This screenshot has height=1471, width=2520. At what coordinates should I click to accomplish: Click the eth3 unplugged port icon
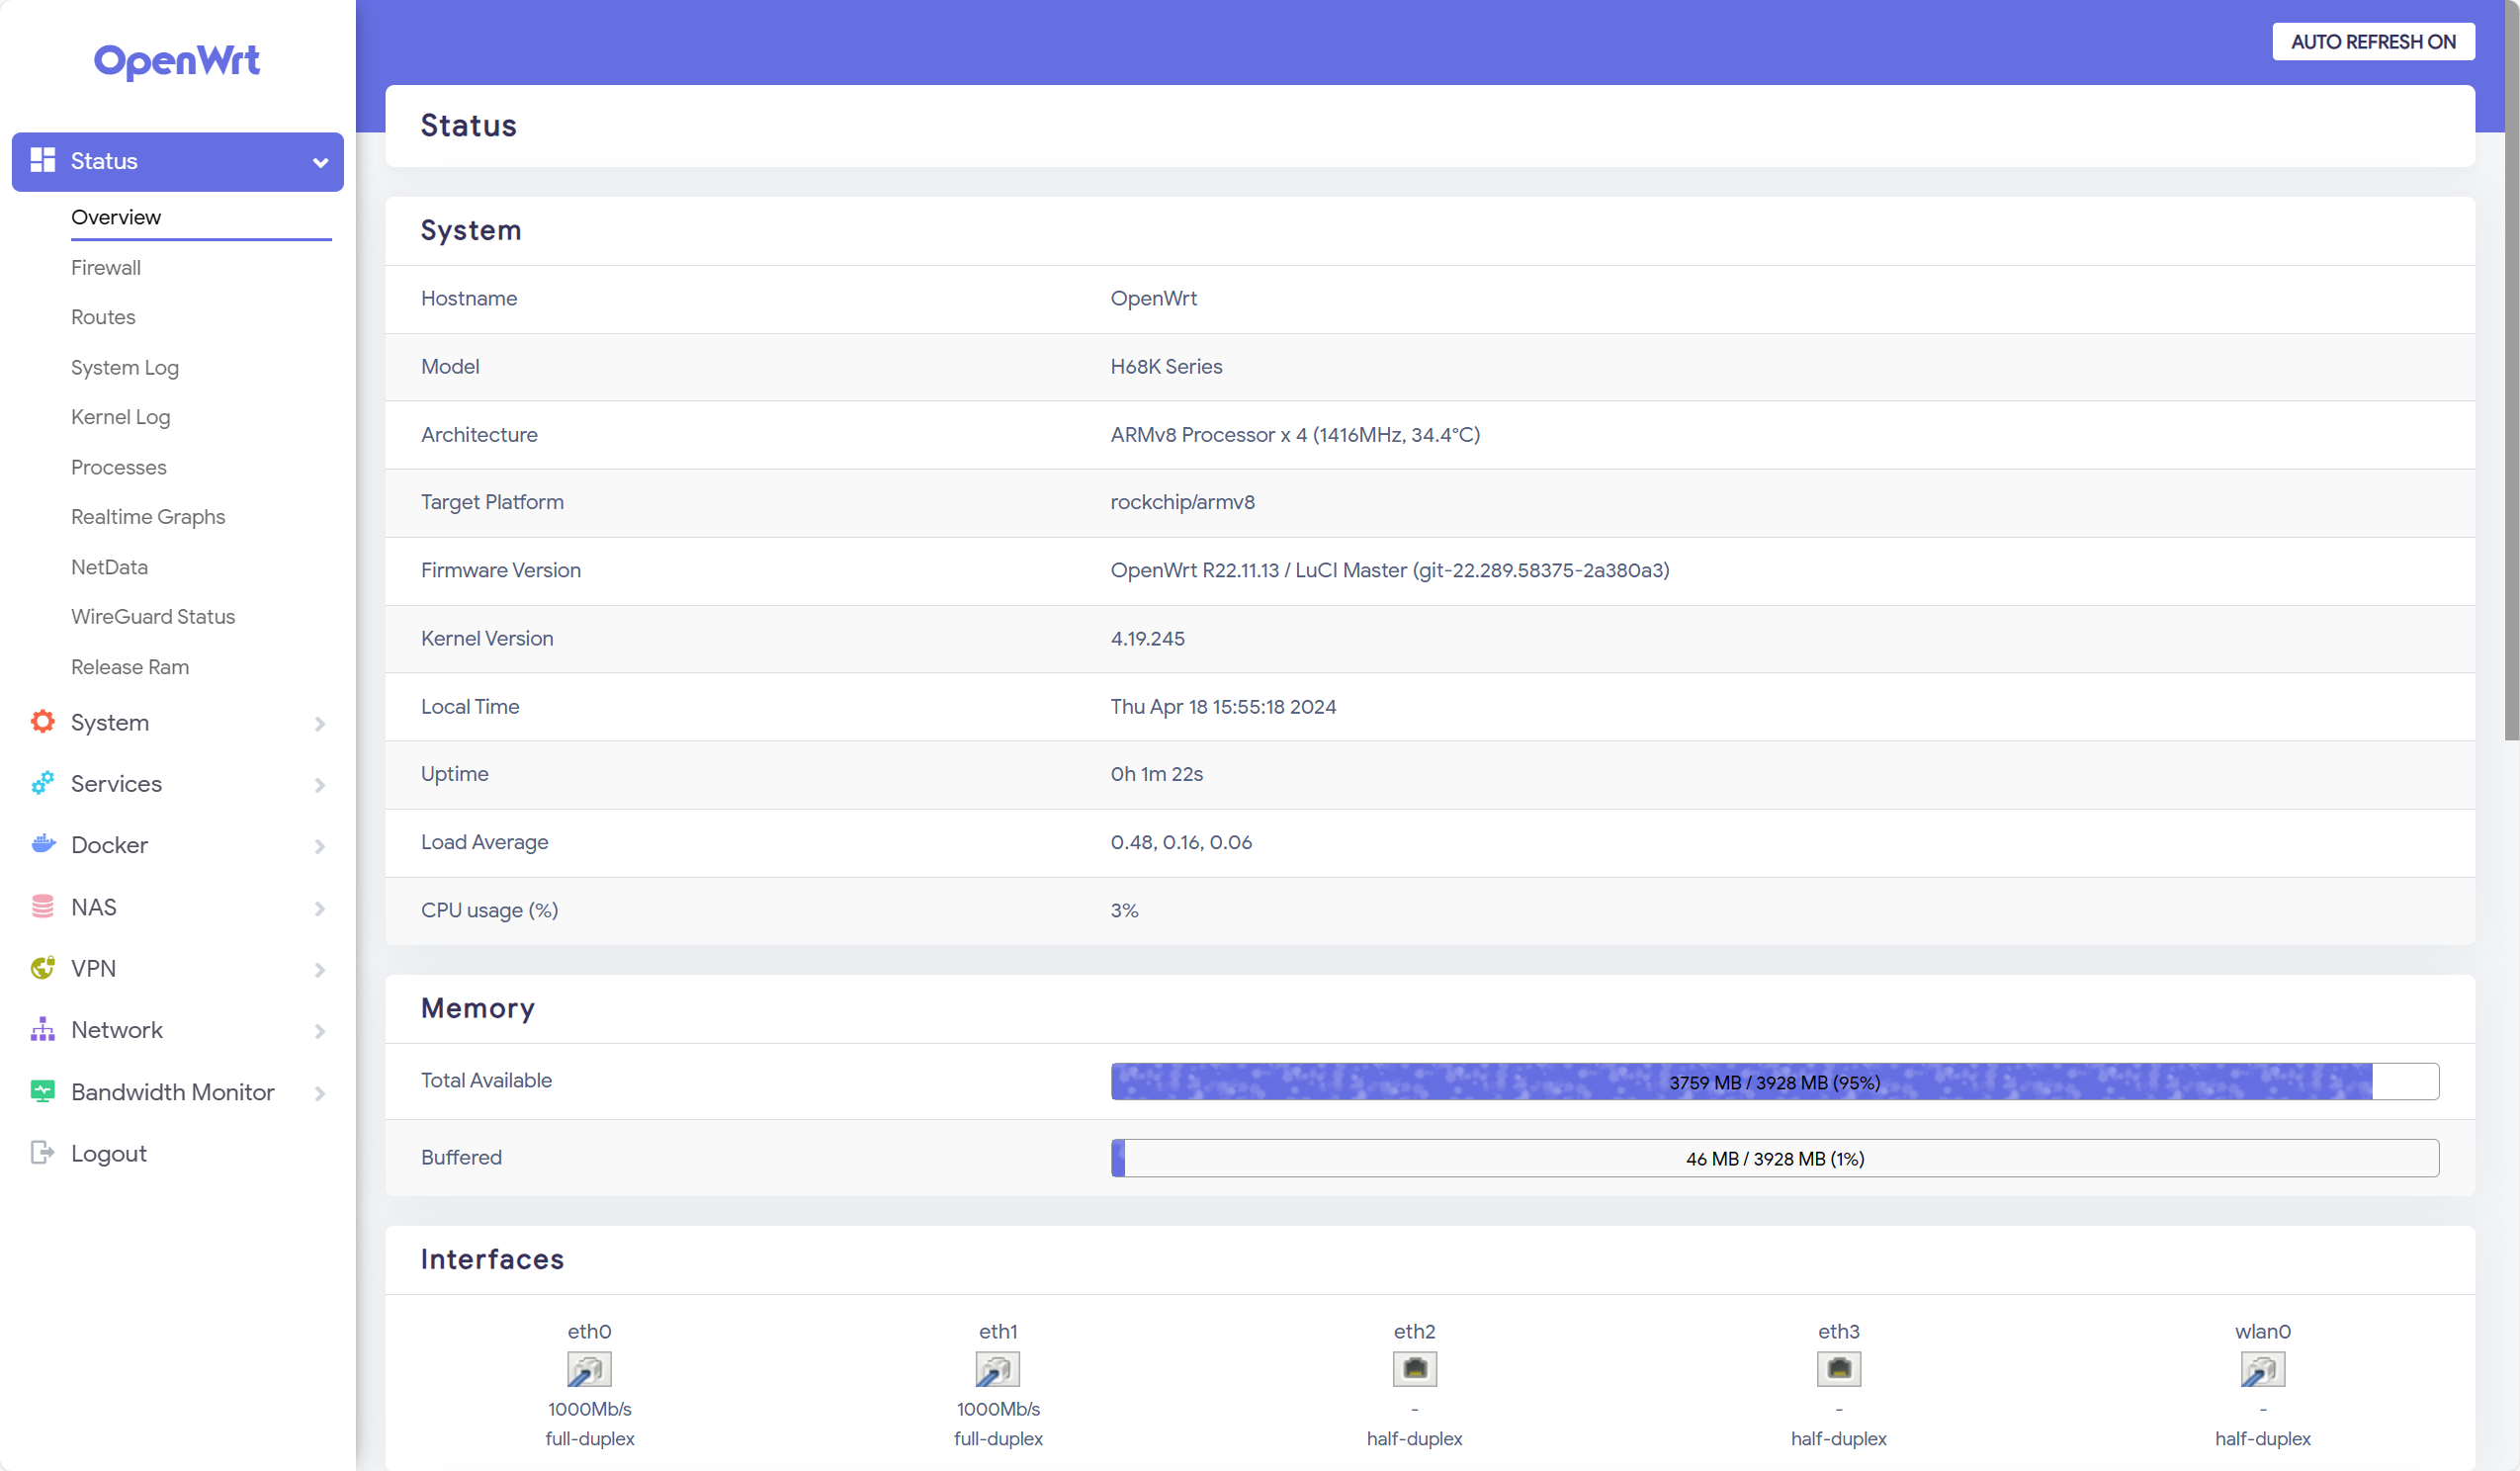(1838, 1368)
